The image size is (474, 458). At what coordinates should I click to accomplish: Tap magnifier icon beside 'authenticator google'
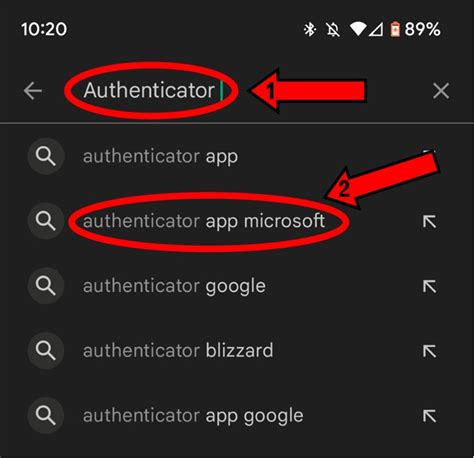click(46, 286)
